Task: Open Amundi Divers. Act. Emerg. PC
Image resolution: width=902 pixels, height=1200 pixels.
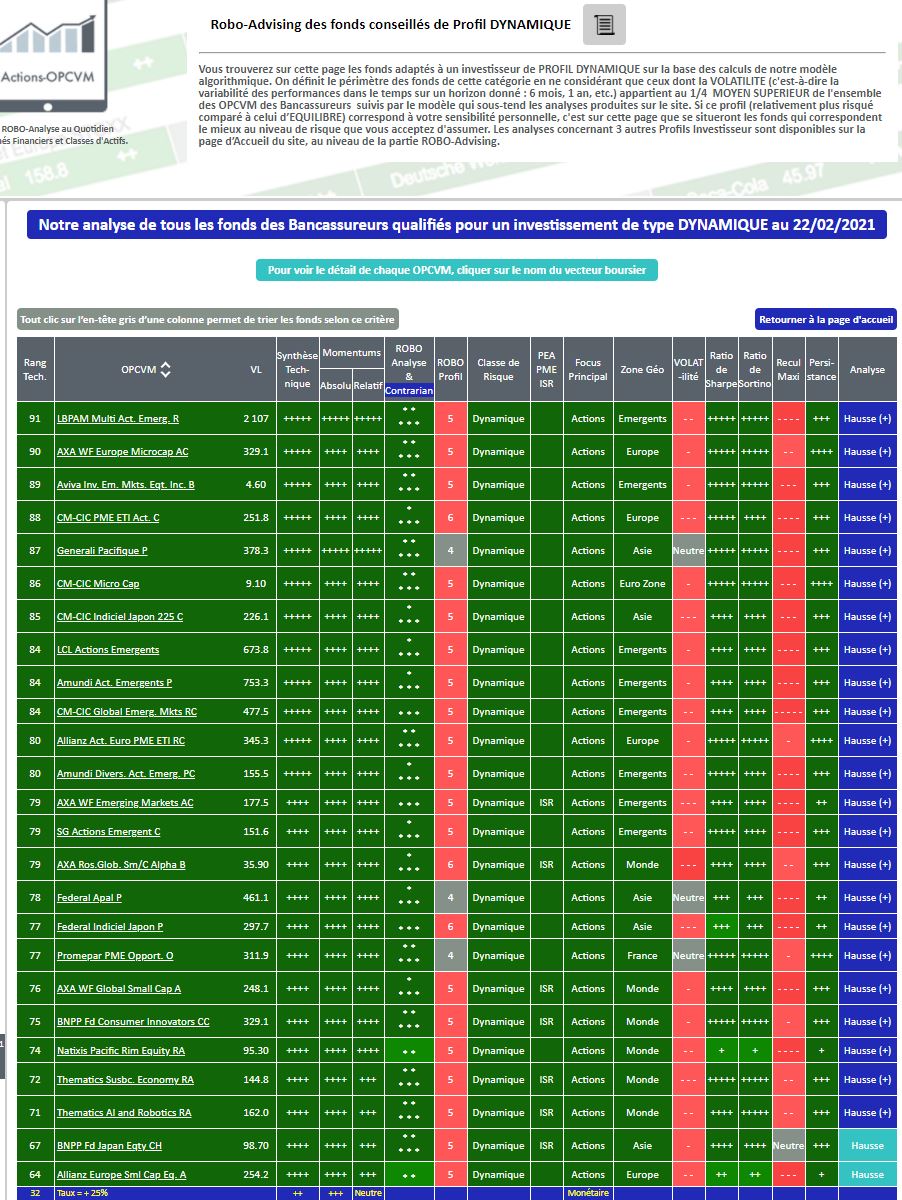Action: (x=126, y=774)
